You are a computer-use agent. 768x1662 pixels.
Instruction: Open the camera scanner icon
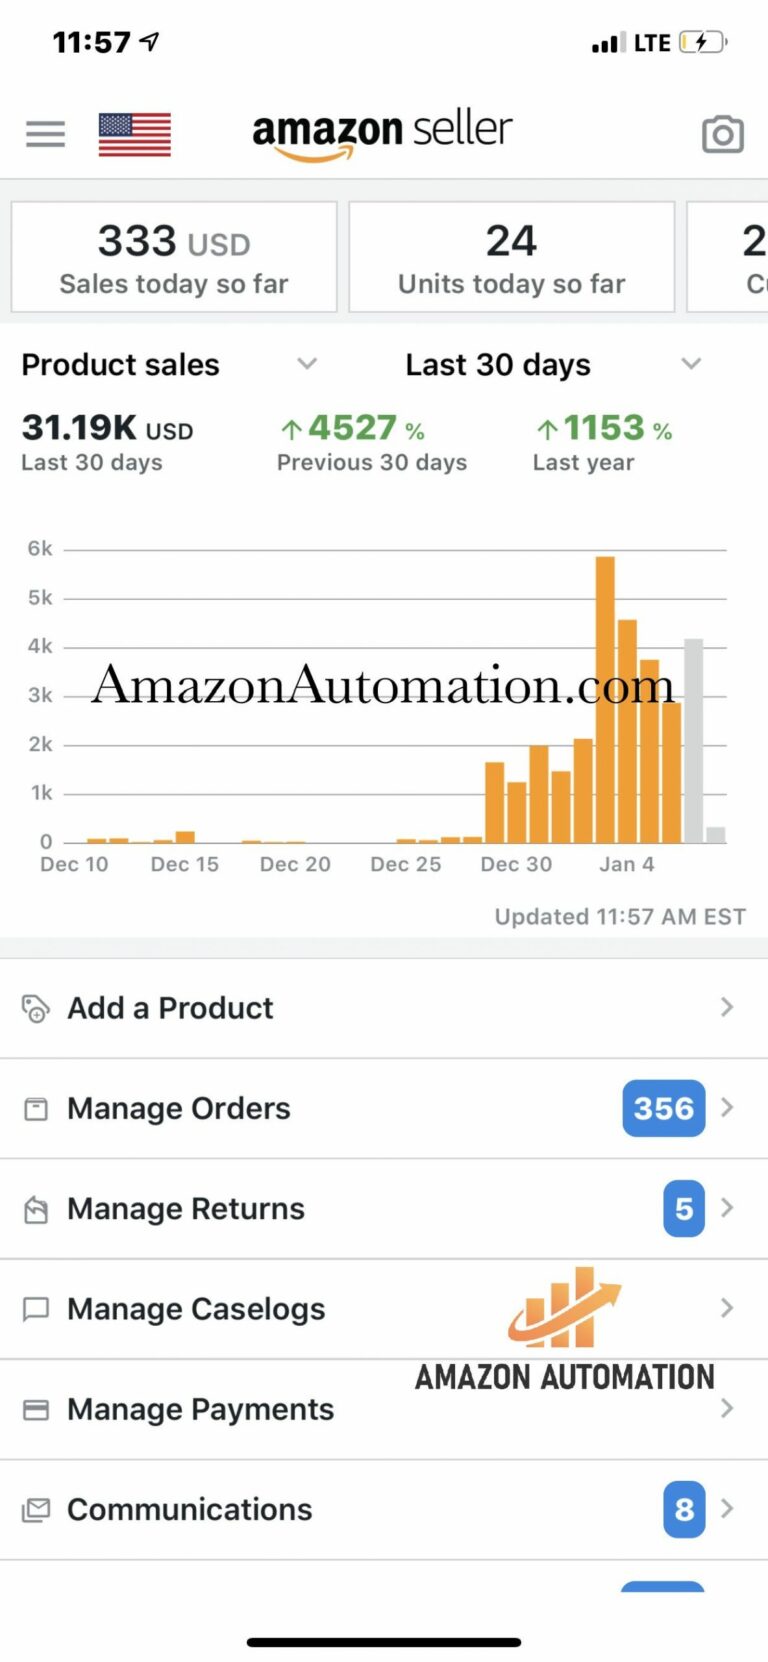[722, 134]
